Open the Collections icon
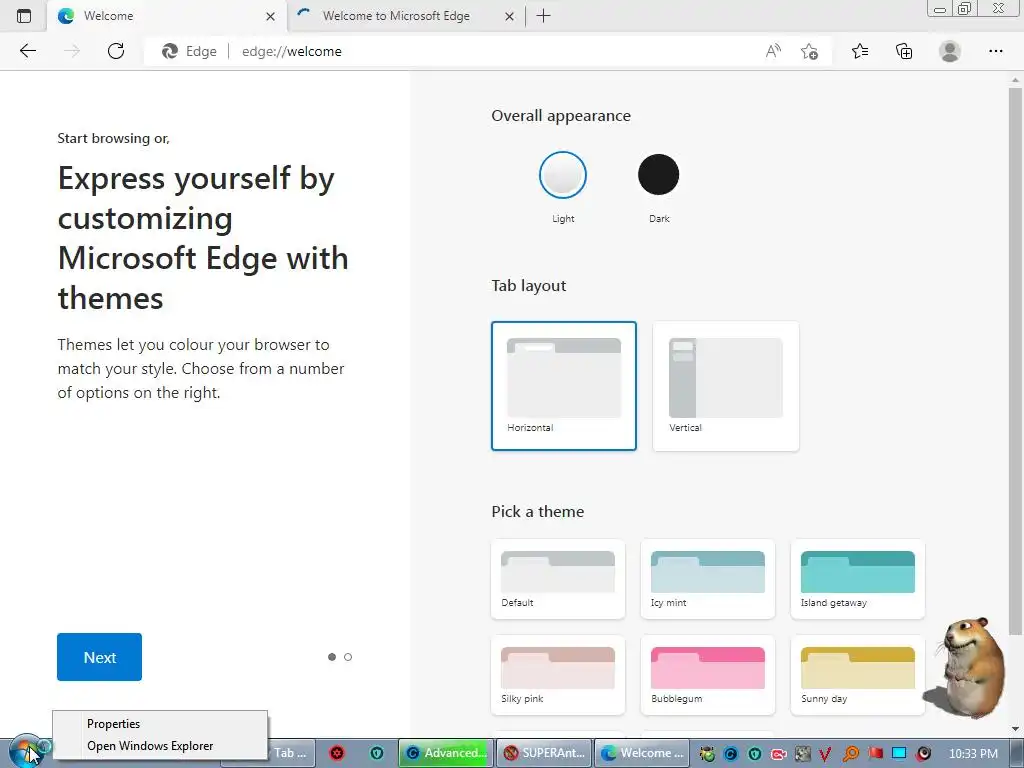Image resolution: width=1024 pixels, height=768 pixels. click(x=904, y=51)
